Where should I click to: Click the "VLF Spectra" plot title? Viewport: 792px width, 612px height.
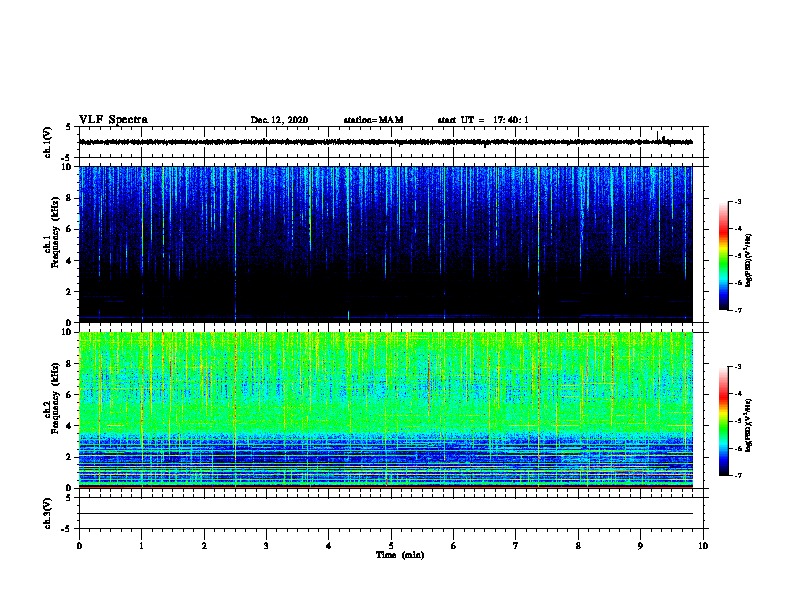[x=113, y=120]
